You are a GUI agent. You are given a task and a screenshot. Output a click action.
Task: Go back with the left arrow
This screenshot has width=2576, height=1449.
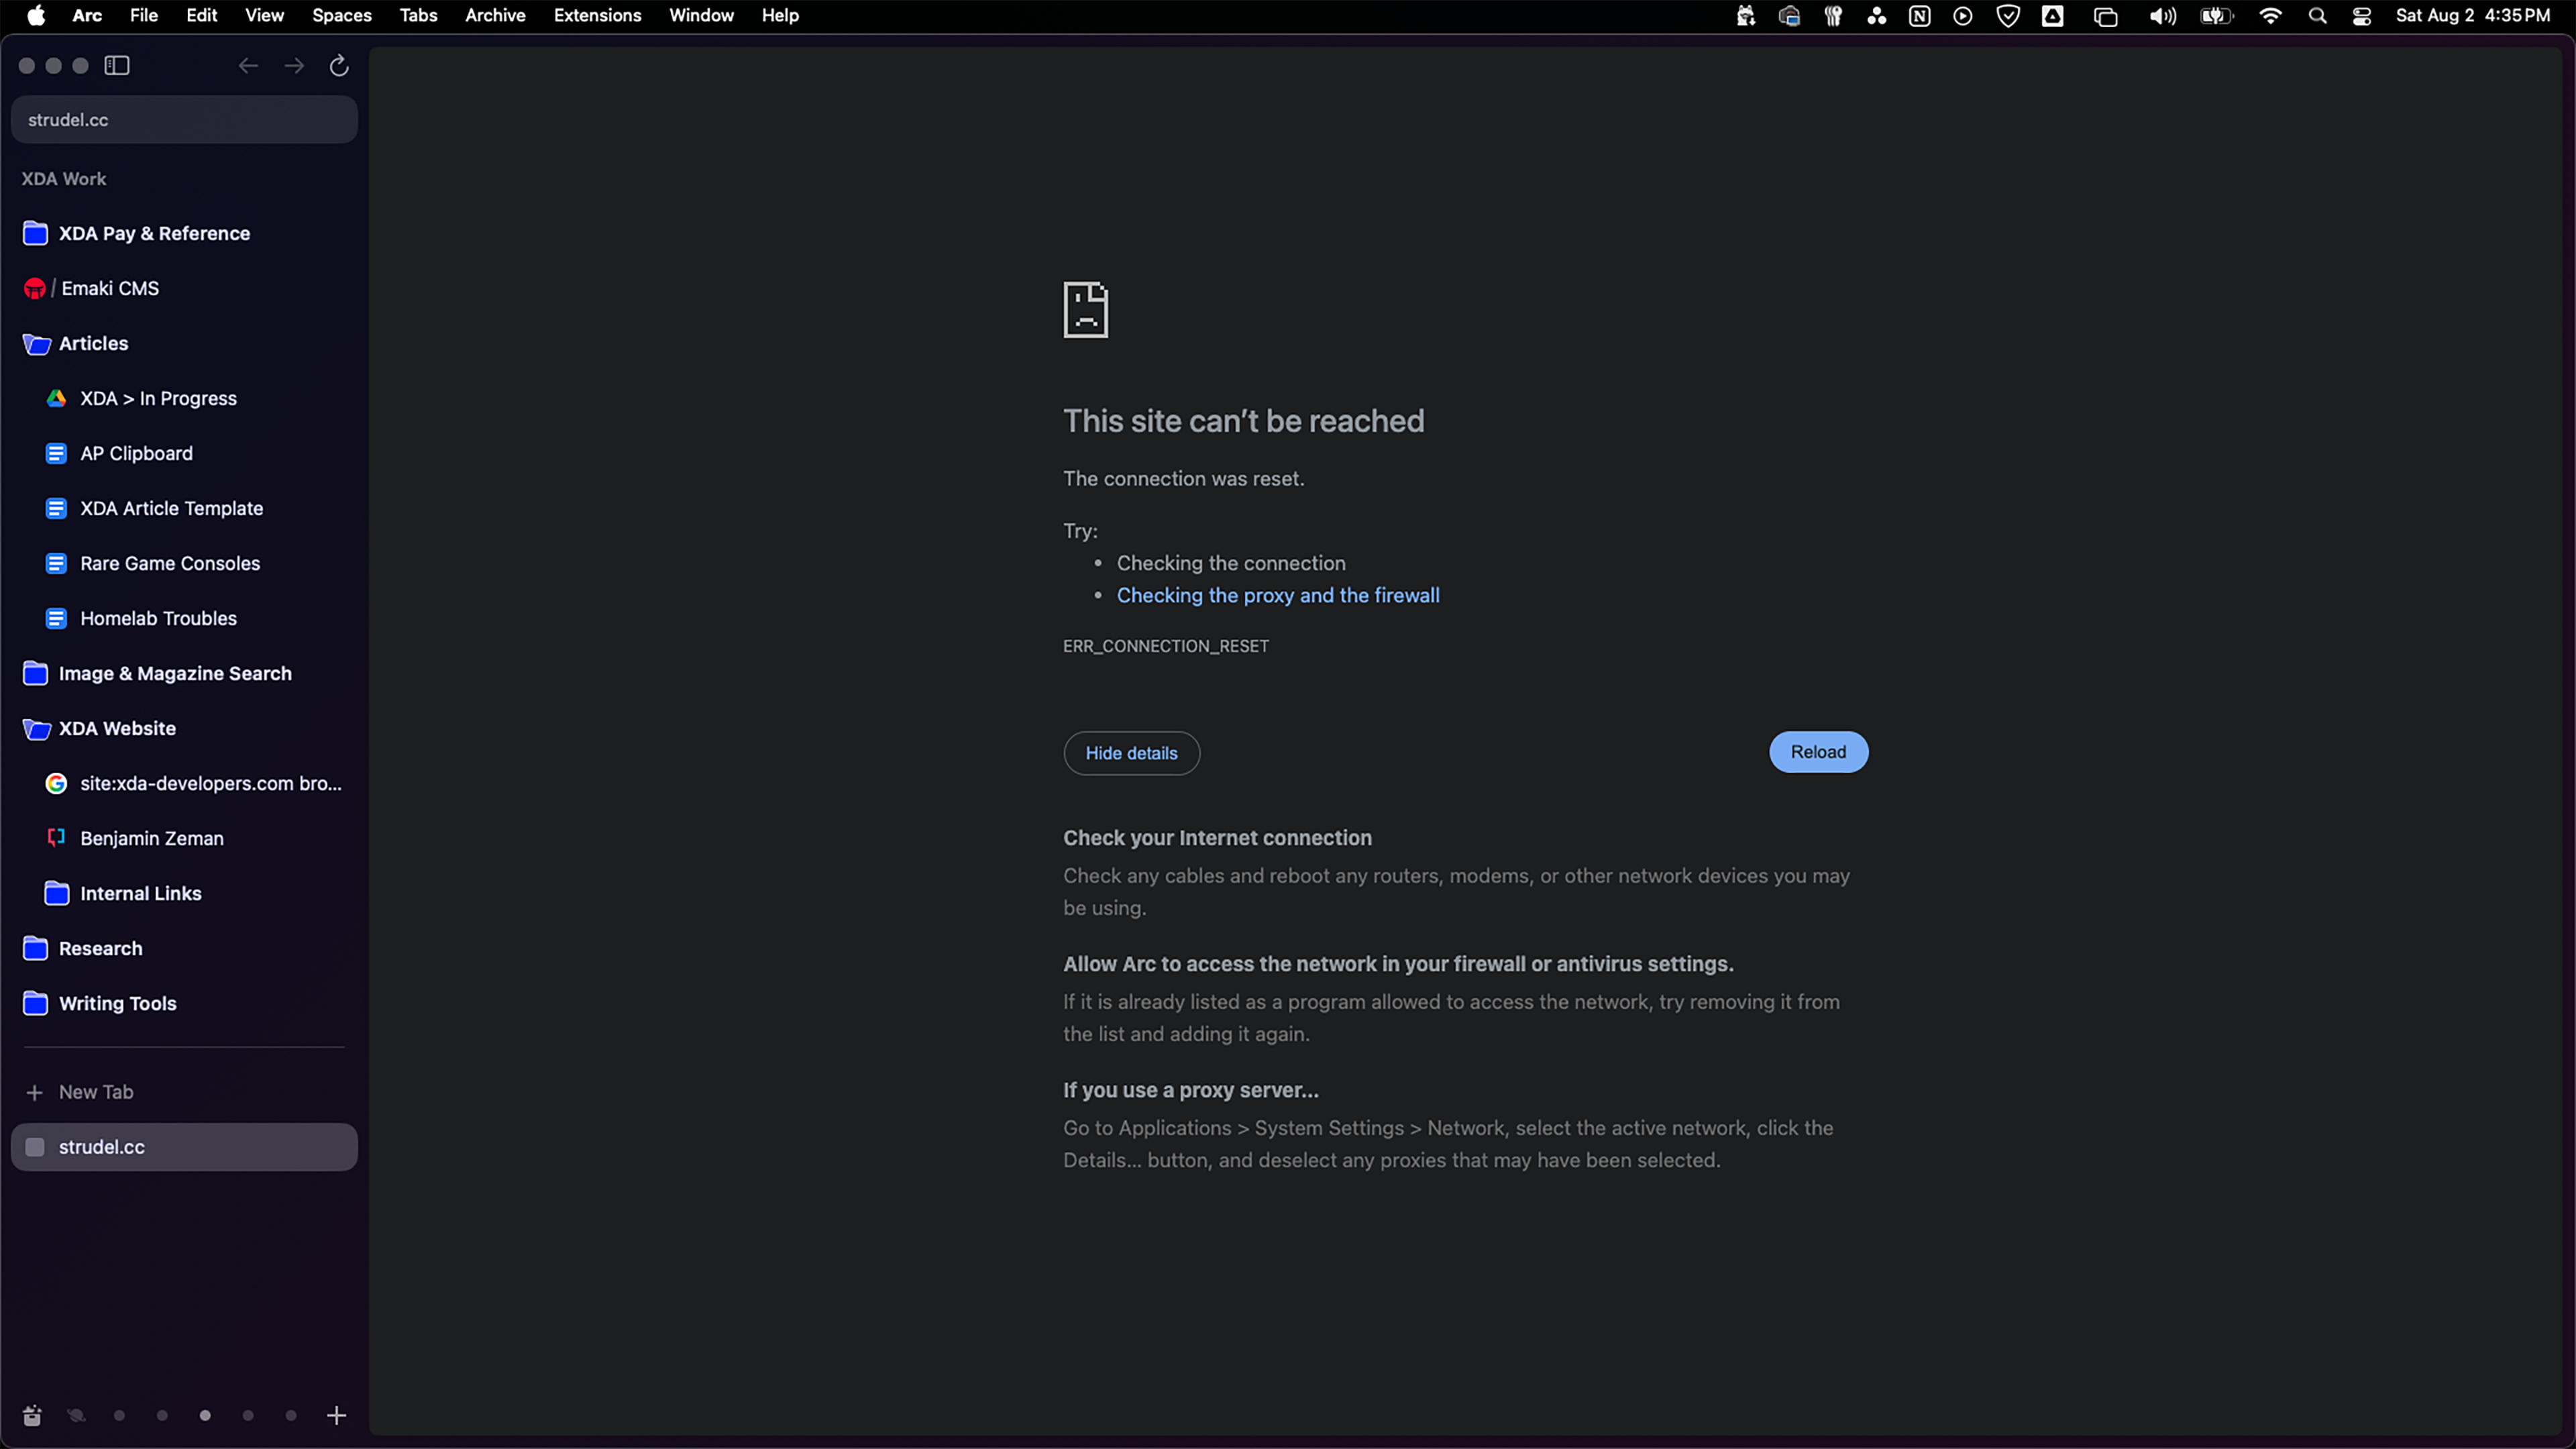248,66
